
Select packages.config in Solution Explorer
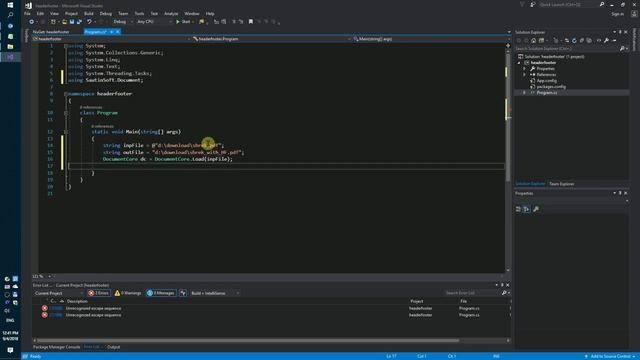[551, 87]
